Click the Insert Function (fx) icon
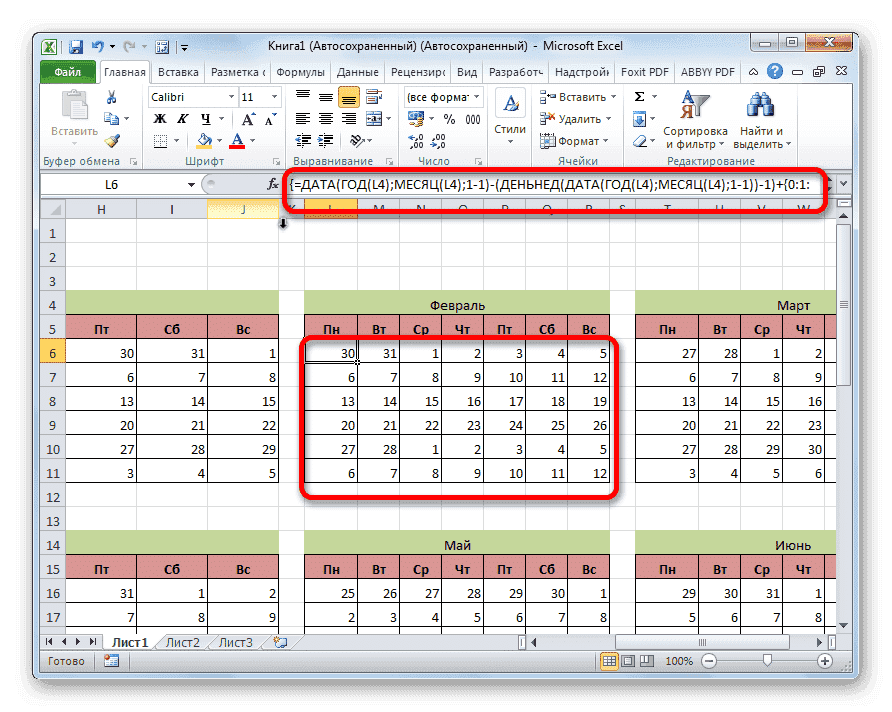Image resolution: width=892 pixels, height=712 pixels. (275, 184)
